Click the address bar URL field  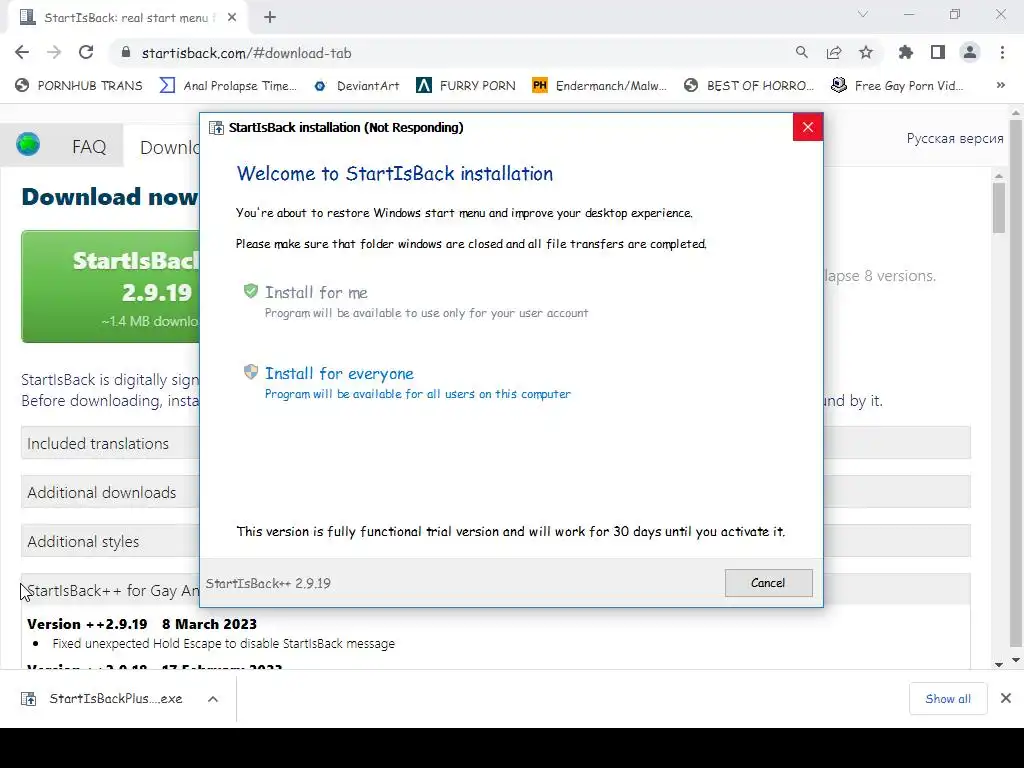coord(451,53)
